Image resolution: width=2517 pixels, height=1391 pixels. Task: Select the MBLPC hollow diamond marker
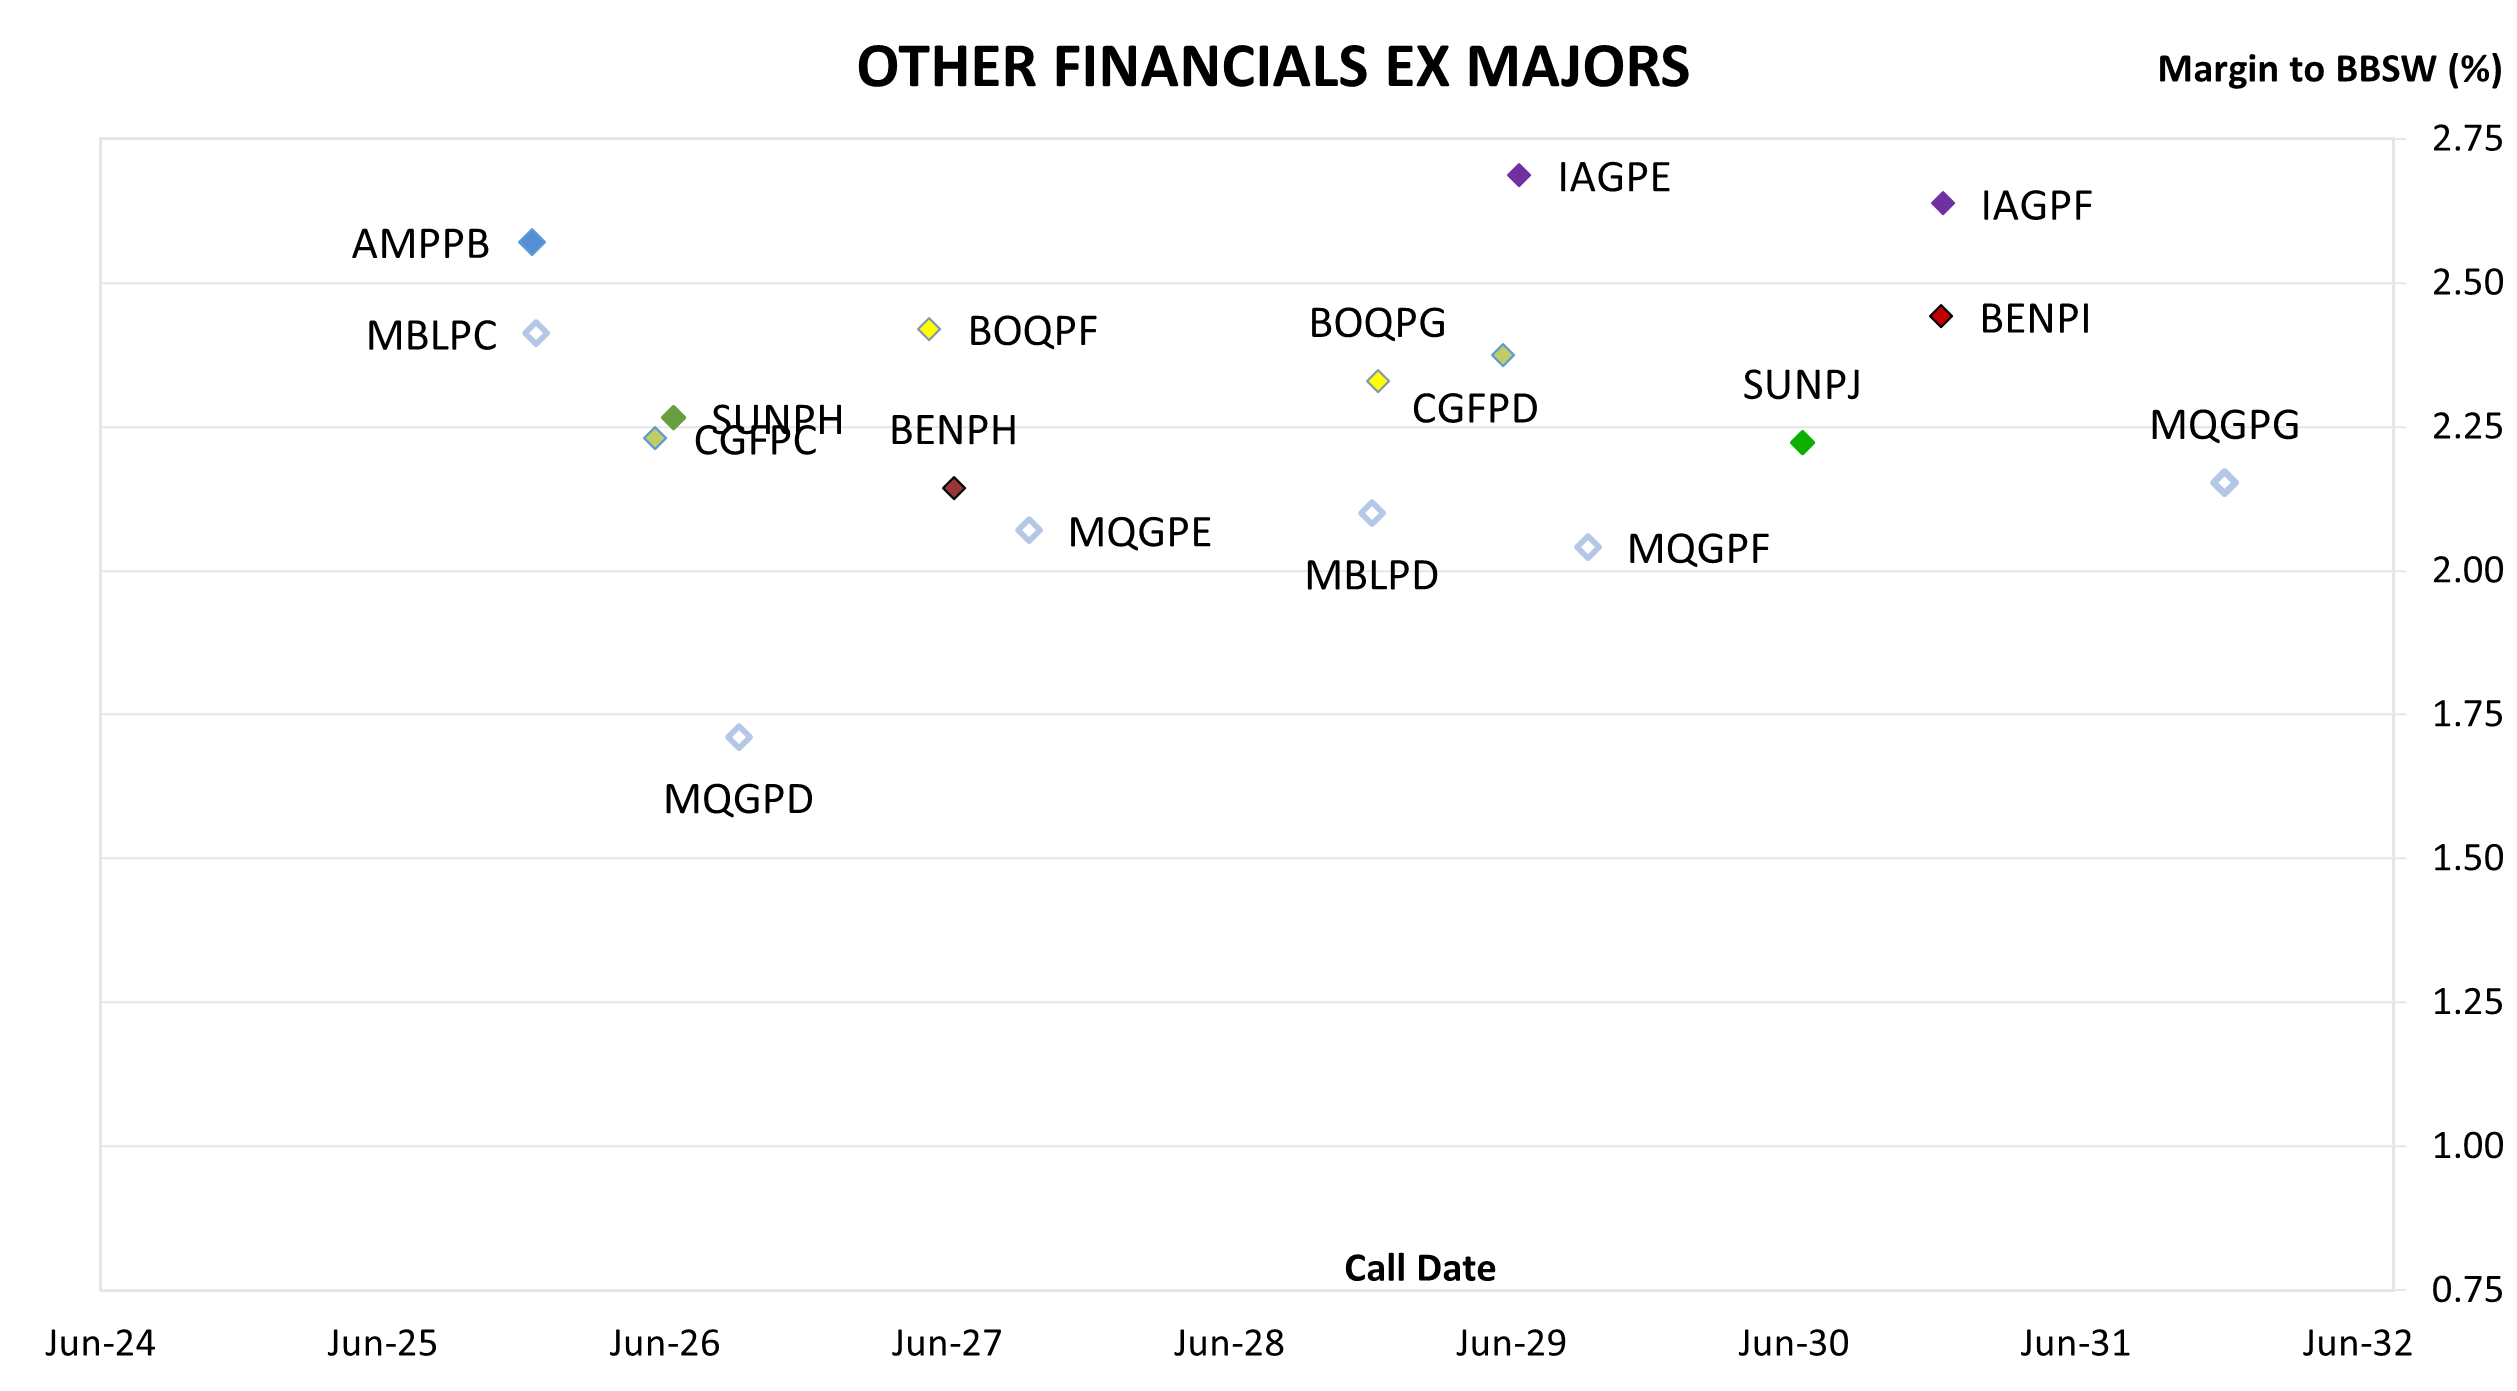point(536,333)
